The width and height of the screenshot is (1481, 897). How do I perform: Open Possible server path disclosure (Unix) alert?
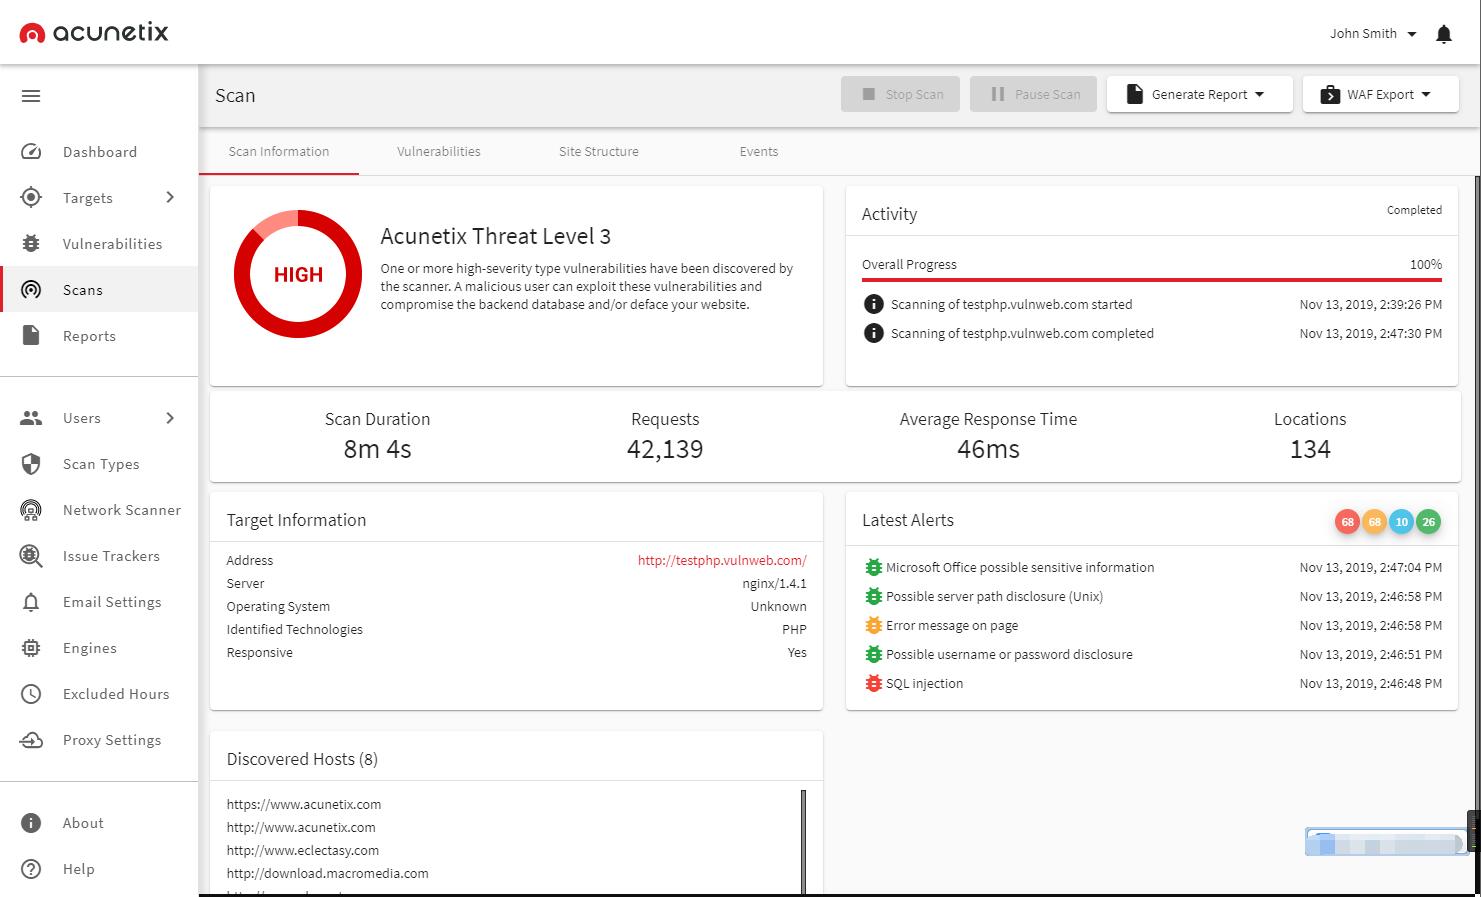point(994,597)
